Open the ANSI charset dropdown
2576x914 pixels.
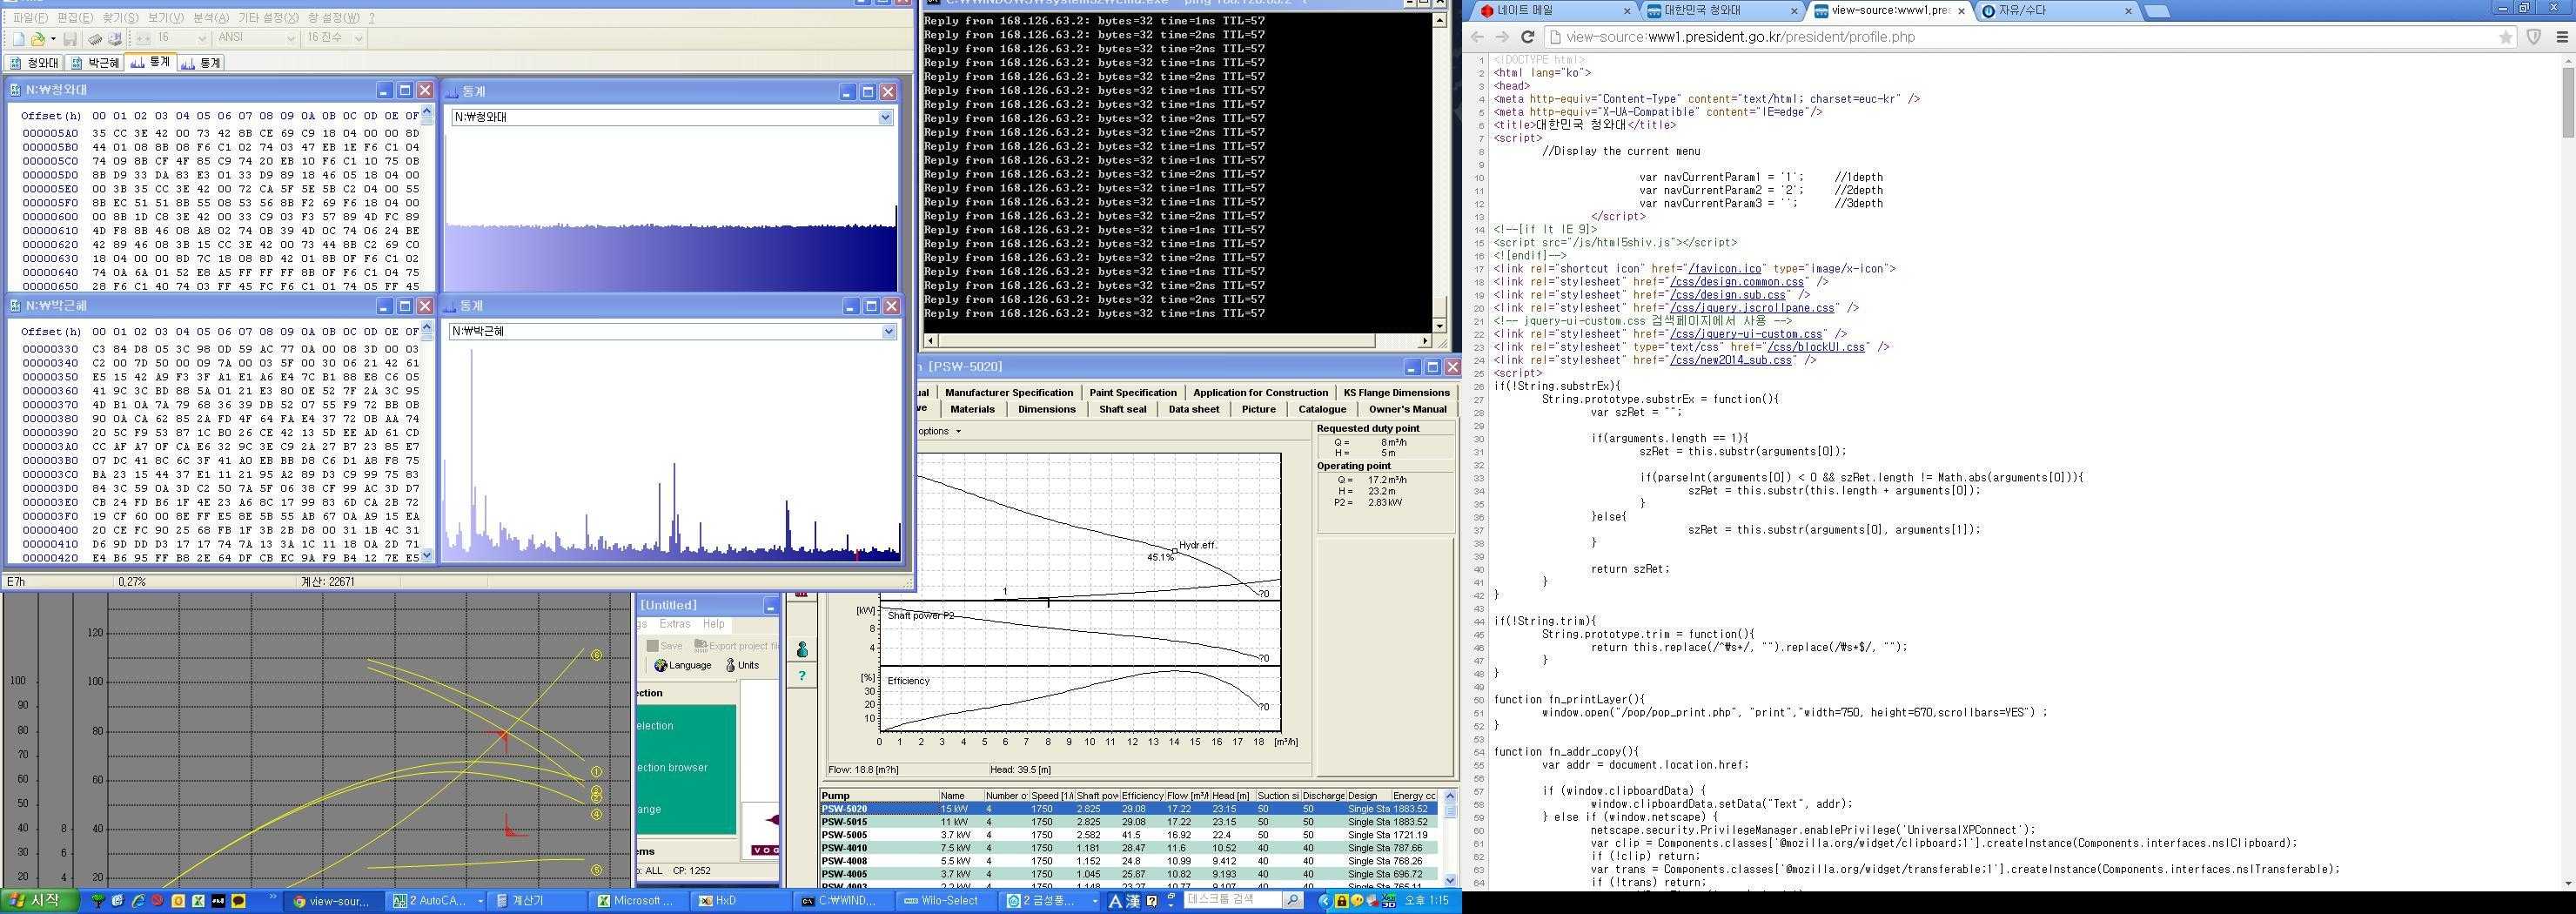[291, 38]
